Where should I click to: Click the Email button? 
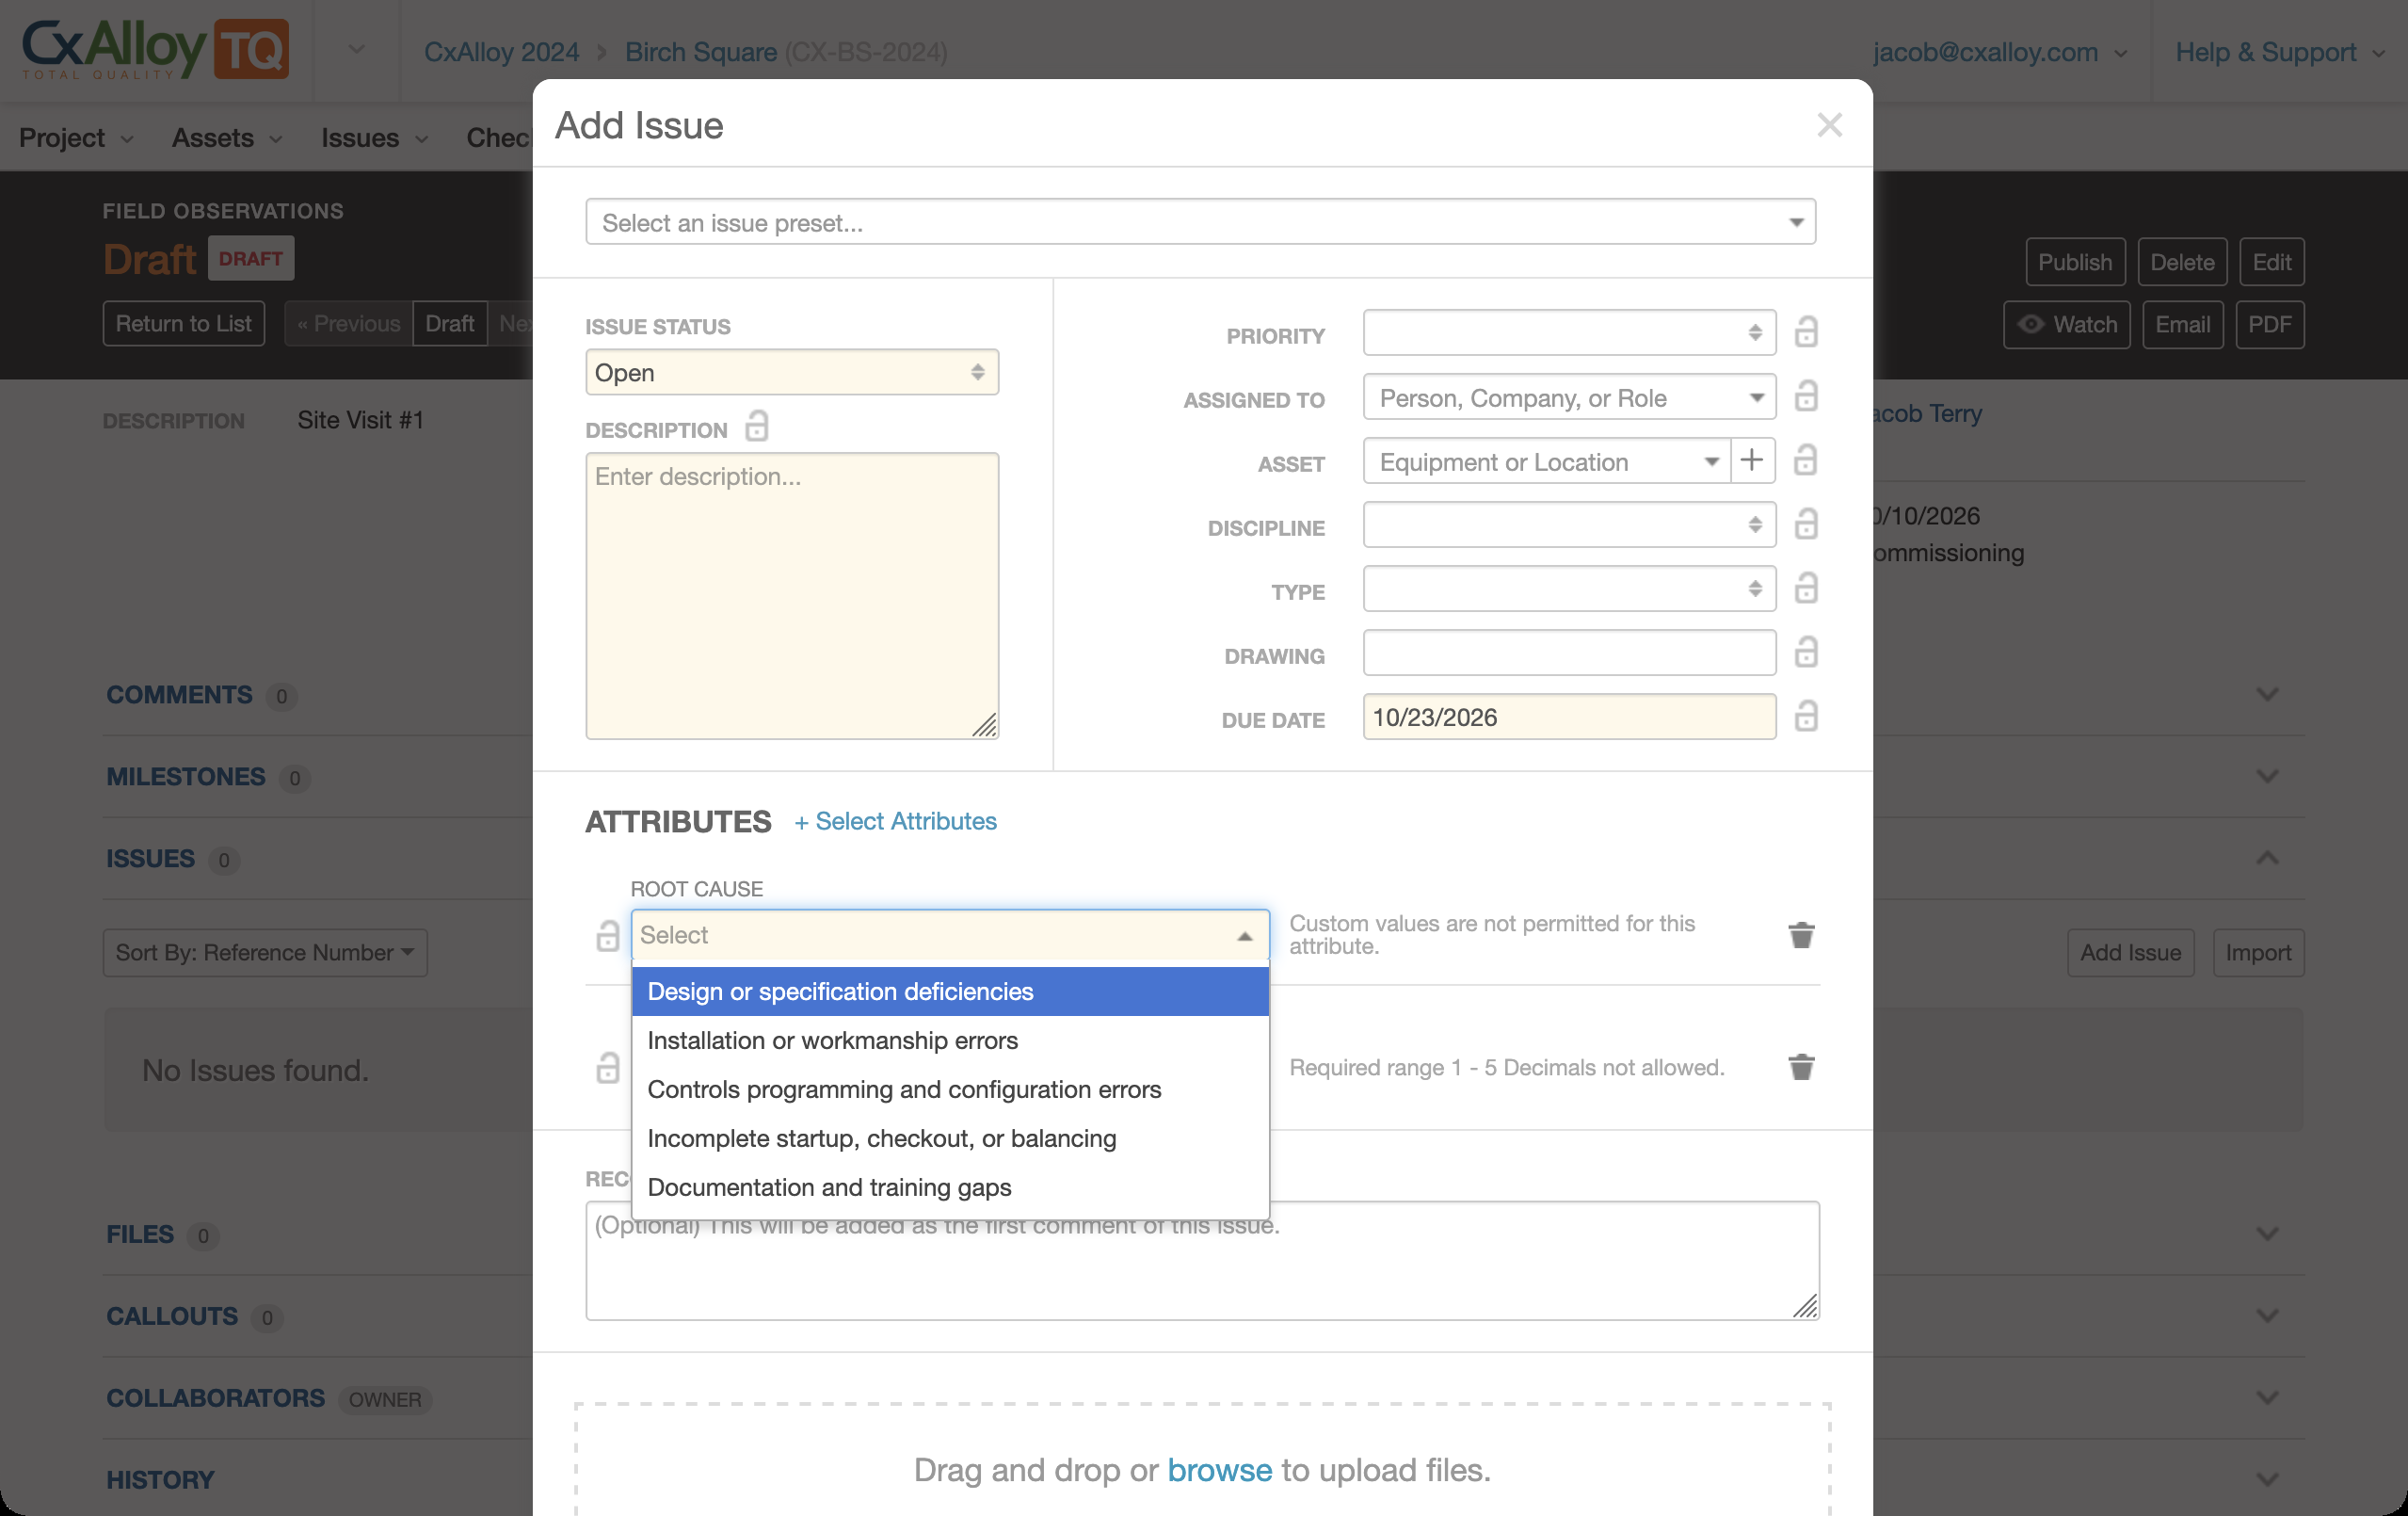pos(2182,324)
